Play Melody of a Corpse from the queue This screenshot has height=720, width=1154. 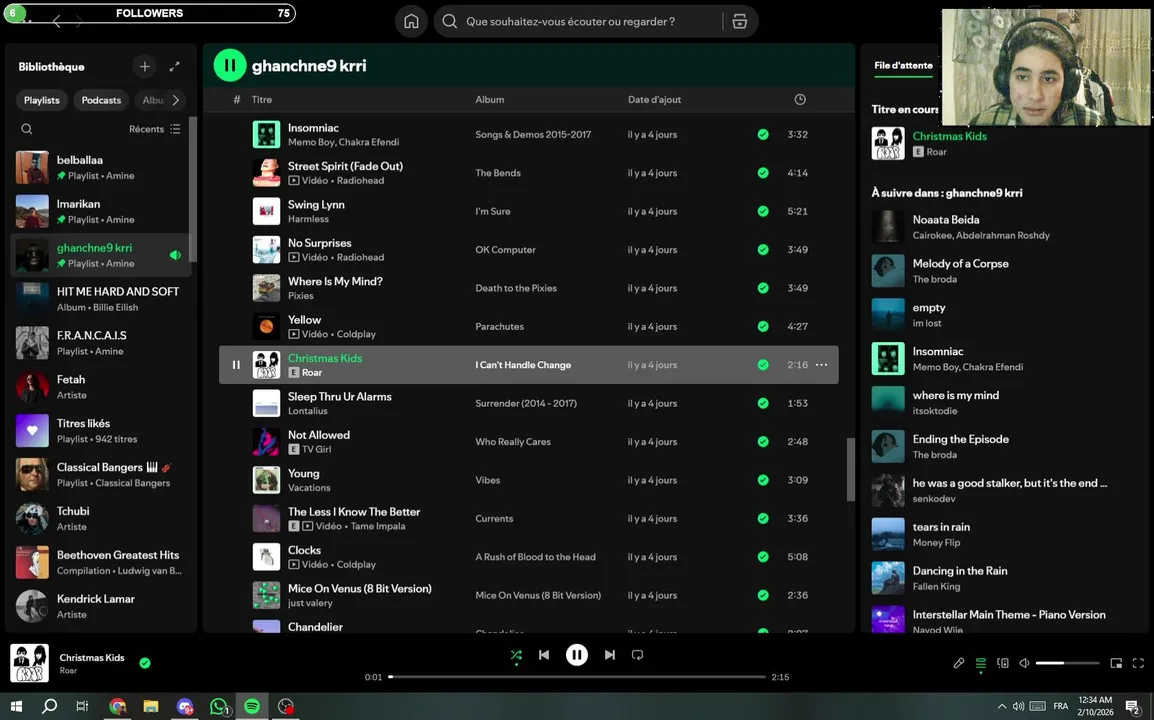1005,271
